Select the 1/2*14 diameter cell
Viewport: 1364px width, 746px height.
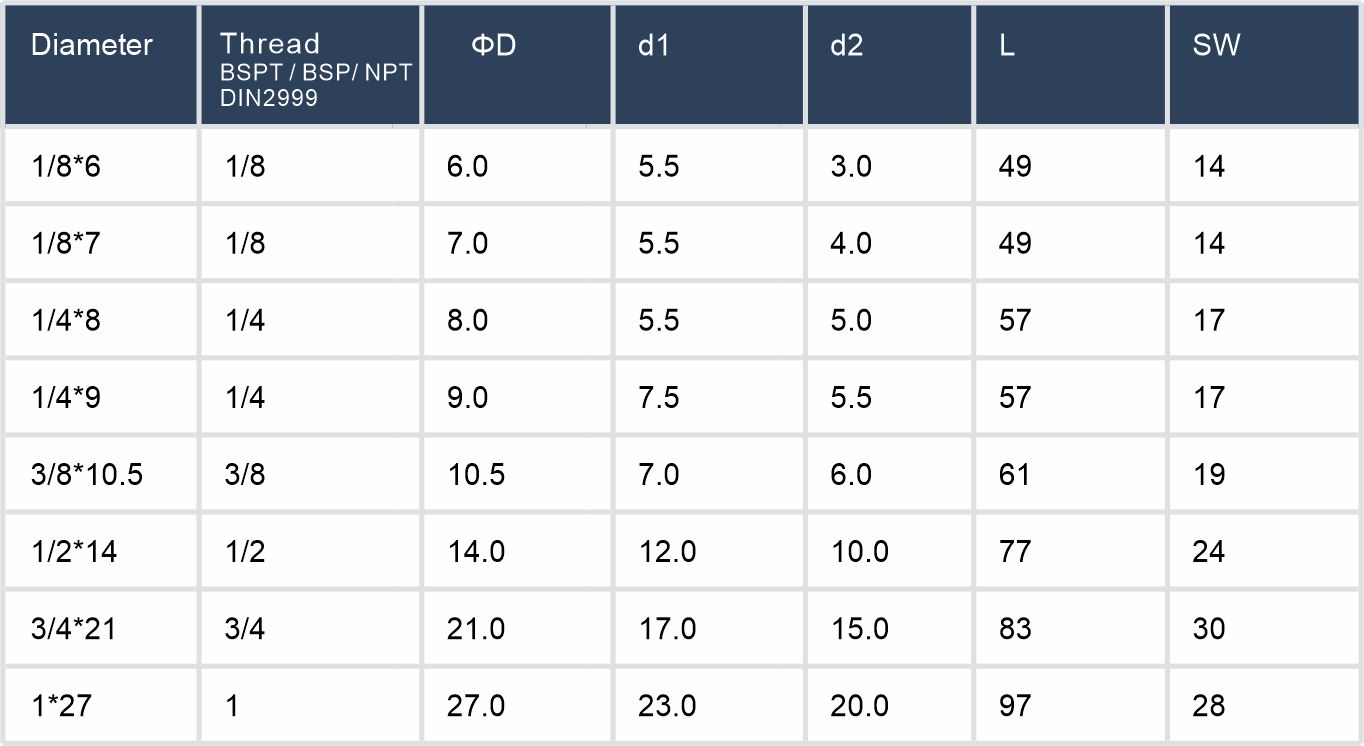[74, 551]
